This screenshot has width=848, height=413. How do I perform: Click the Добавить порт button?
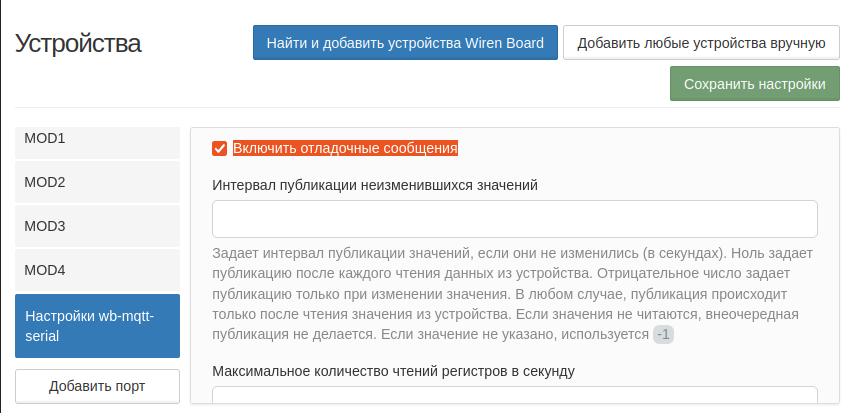tap(97, 387)
